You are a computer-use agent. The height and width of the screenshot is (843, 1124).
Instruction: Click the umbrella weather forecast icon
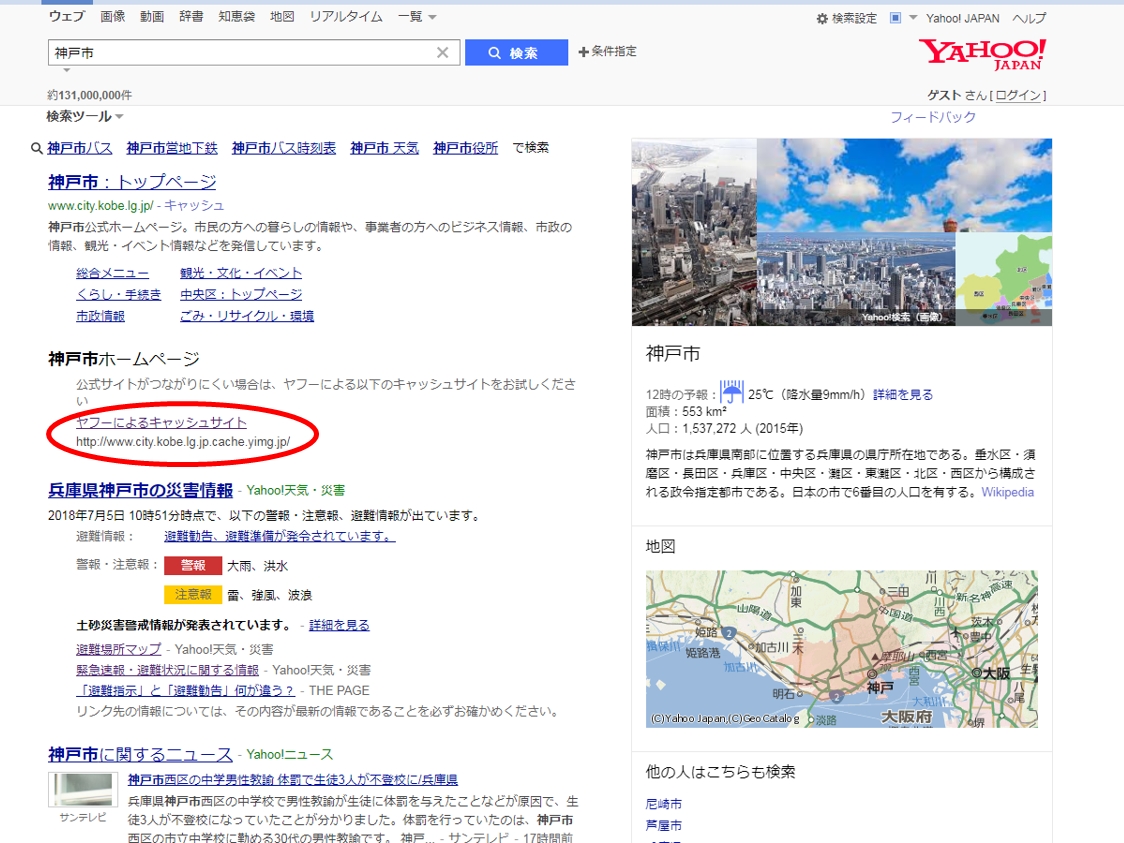(731, 392)
